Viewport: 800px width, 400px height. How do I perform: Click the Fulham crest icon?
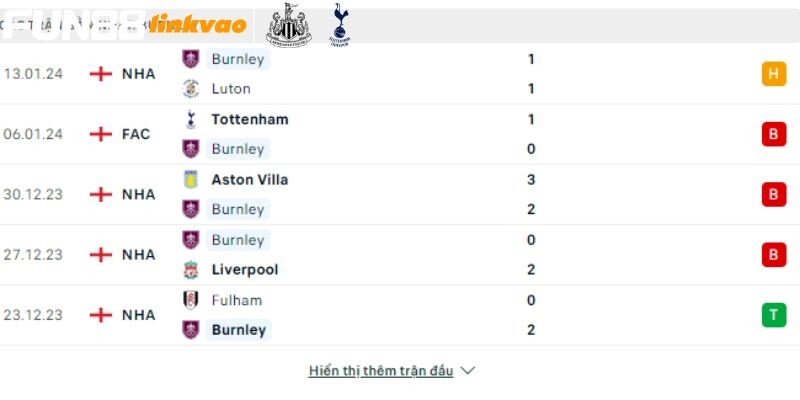tap(190, 300)
